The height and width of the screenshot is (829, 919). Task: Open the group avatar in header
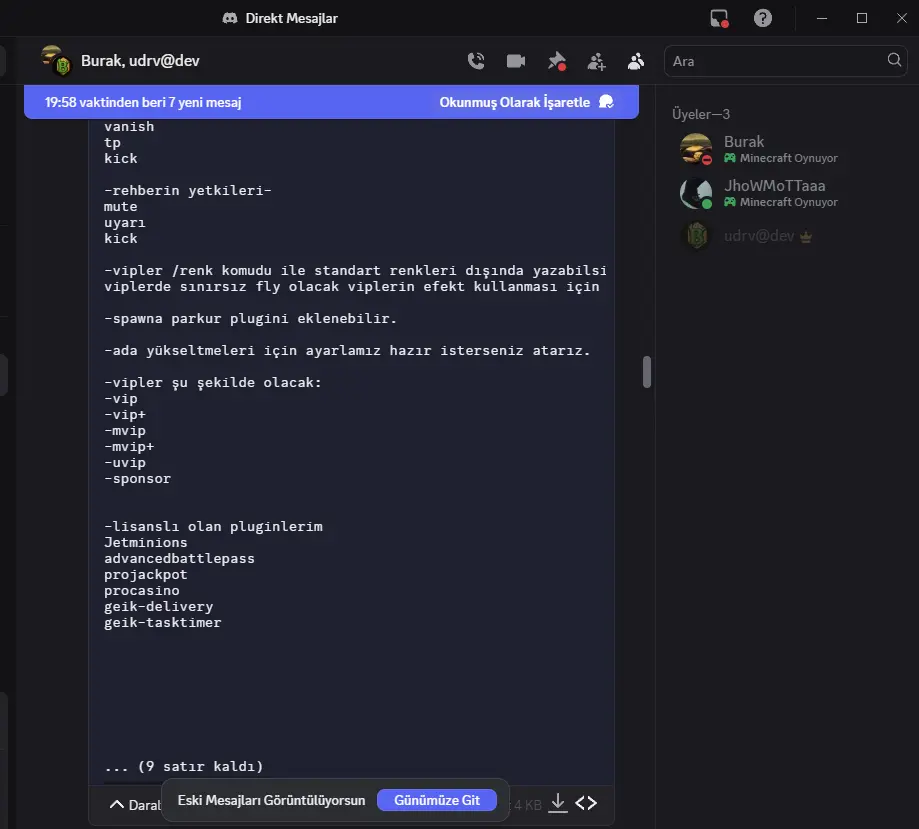56,60
